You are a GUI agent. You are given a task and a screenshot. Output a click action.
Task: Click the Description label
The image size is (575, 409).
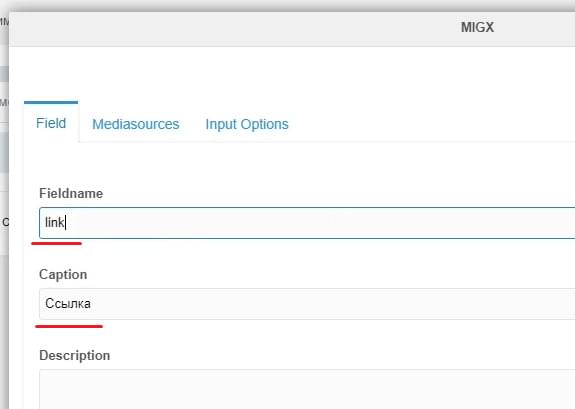tap(74, 355)
